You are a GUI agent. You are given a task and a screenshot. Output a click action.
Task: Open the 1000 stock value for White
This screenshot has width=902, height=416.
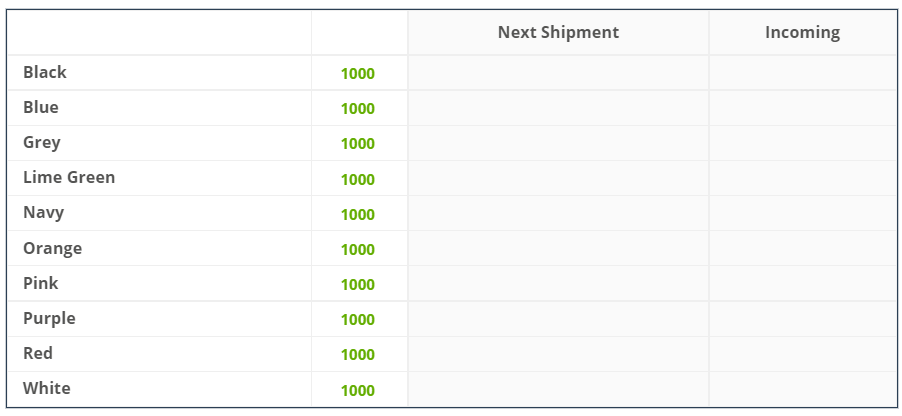coord(358,390)
